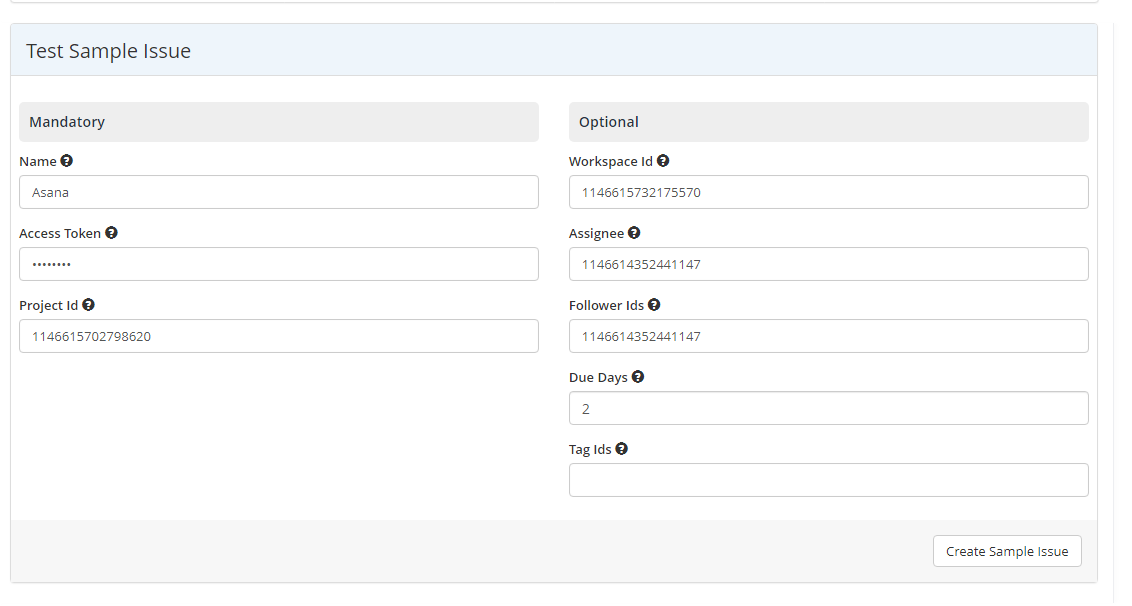This screenshot has height=606, width=1132.
Task: Click the Workspace Id help icon
Action: click(x=663, y=161)
